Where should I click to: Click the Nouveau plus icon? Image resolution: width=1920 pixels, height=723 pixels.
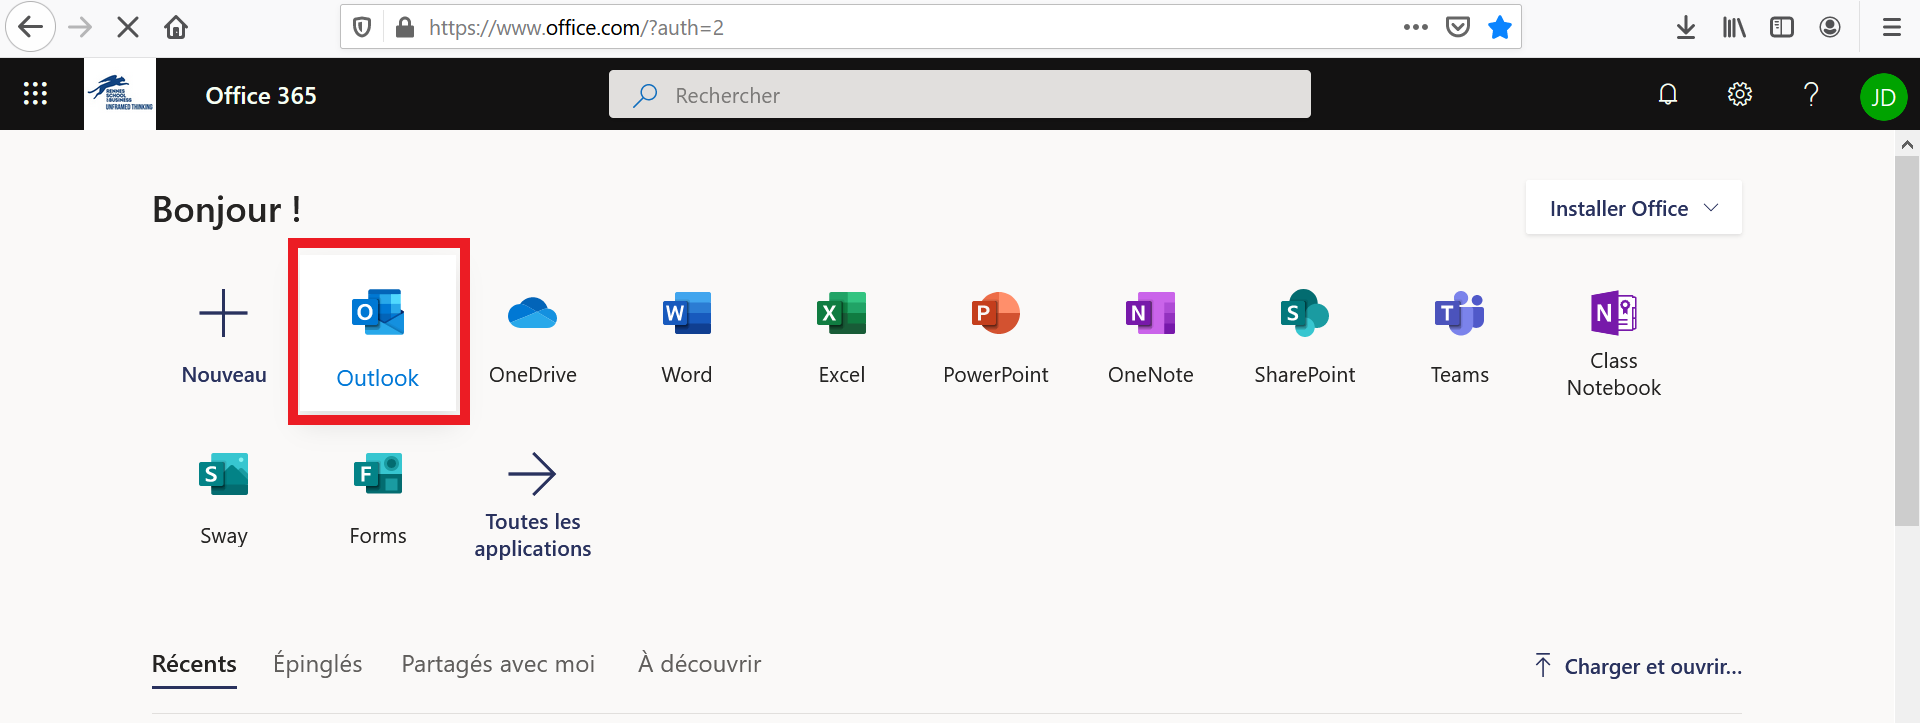(224, 313)
